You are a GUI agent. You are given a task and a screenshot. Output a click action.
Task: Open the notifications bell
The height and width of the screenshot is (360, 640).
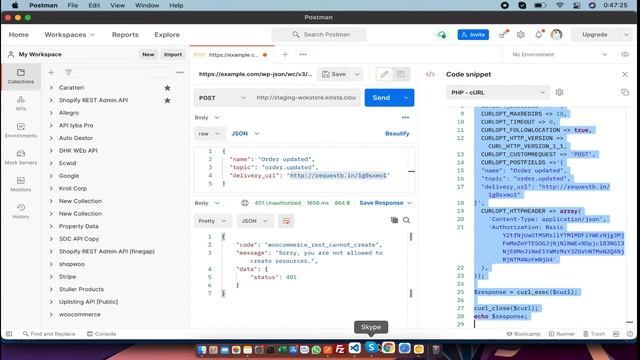539,35
